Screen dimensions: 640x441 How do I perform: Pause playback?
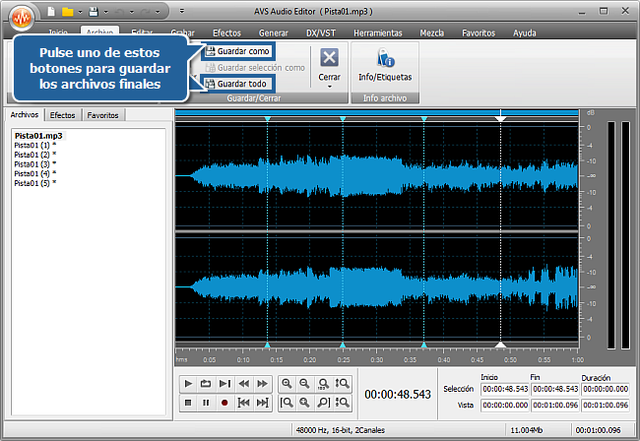click(206, 403)
